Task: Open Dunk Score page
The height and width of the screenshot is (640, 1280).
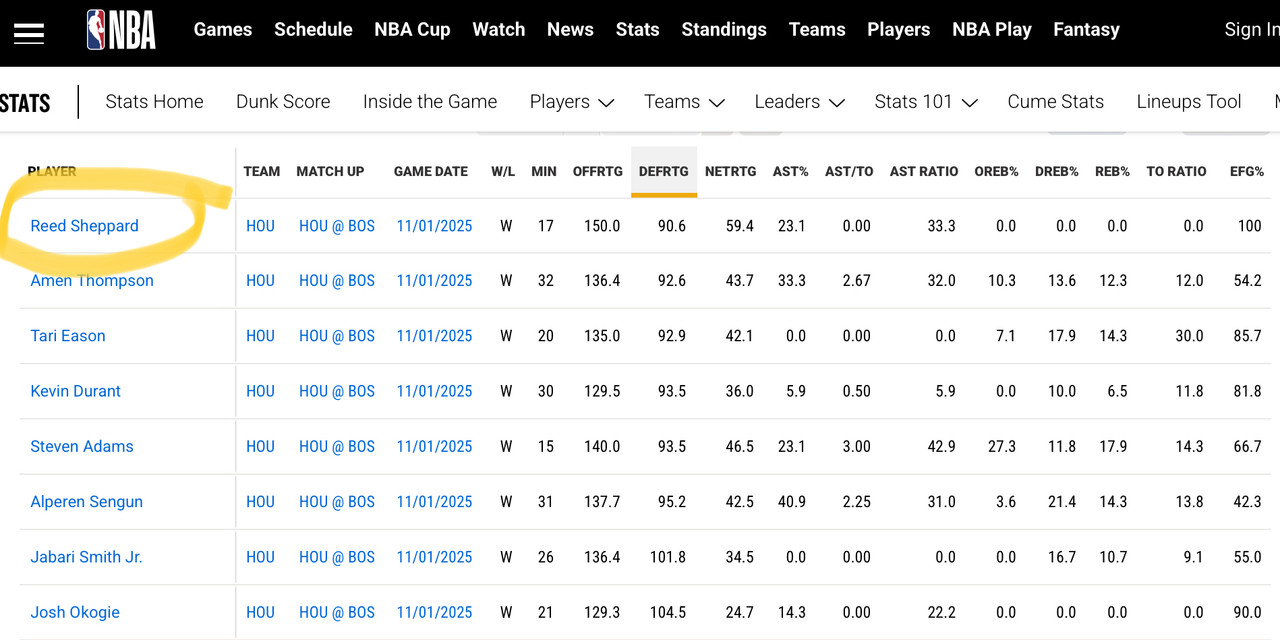Action: [283, 102]
